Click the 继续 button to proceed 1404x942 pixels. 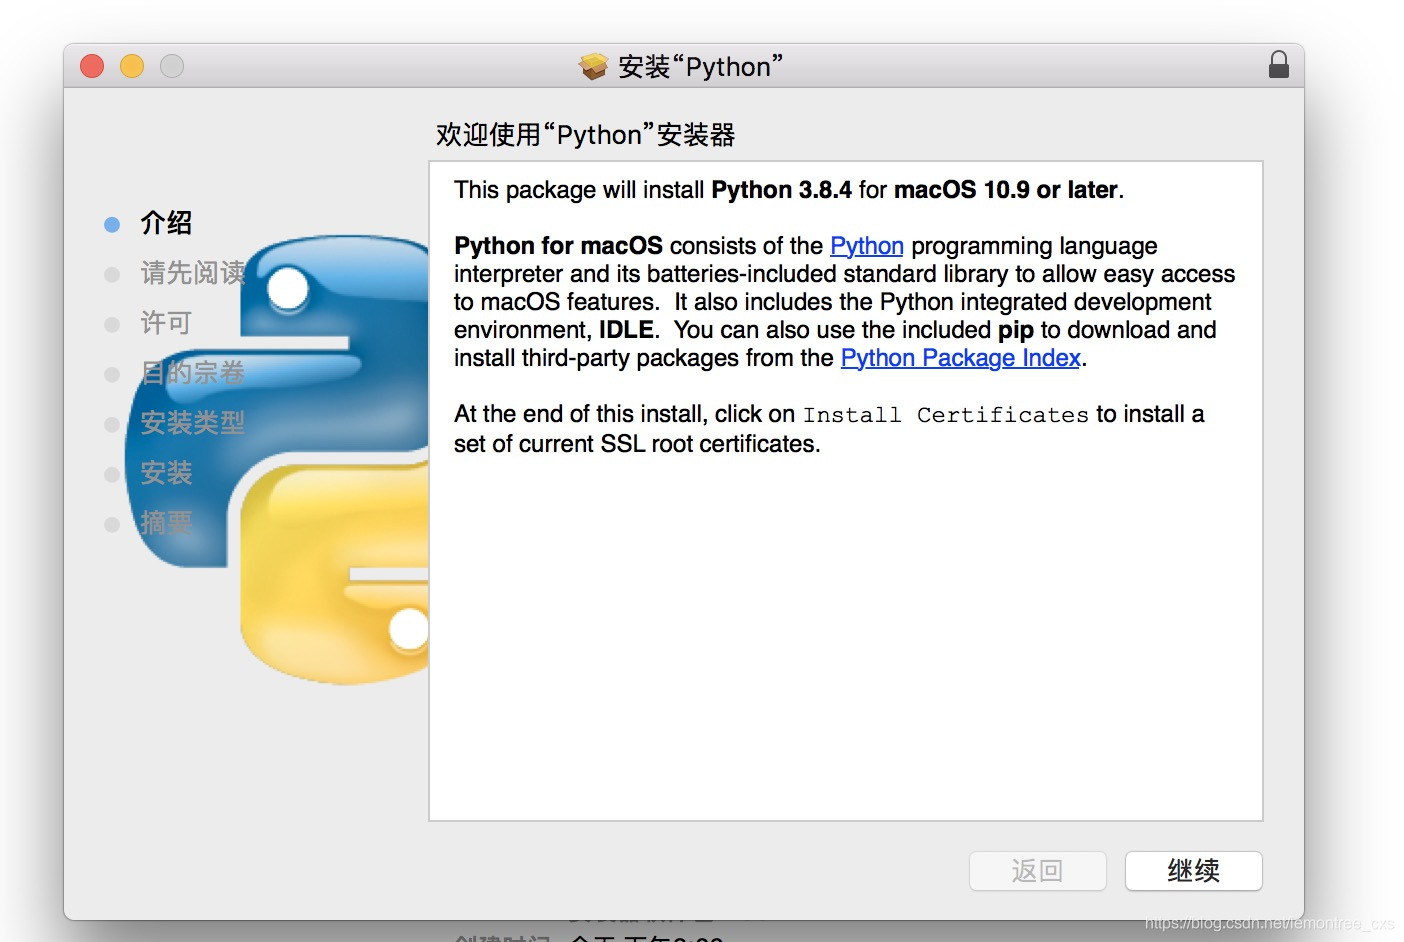[1193, 871]
